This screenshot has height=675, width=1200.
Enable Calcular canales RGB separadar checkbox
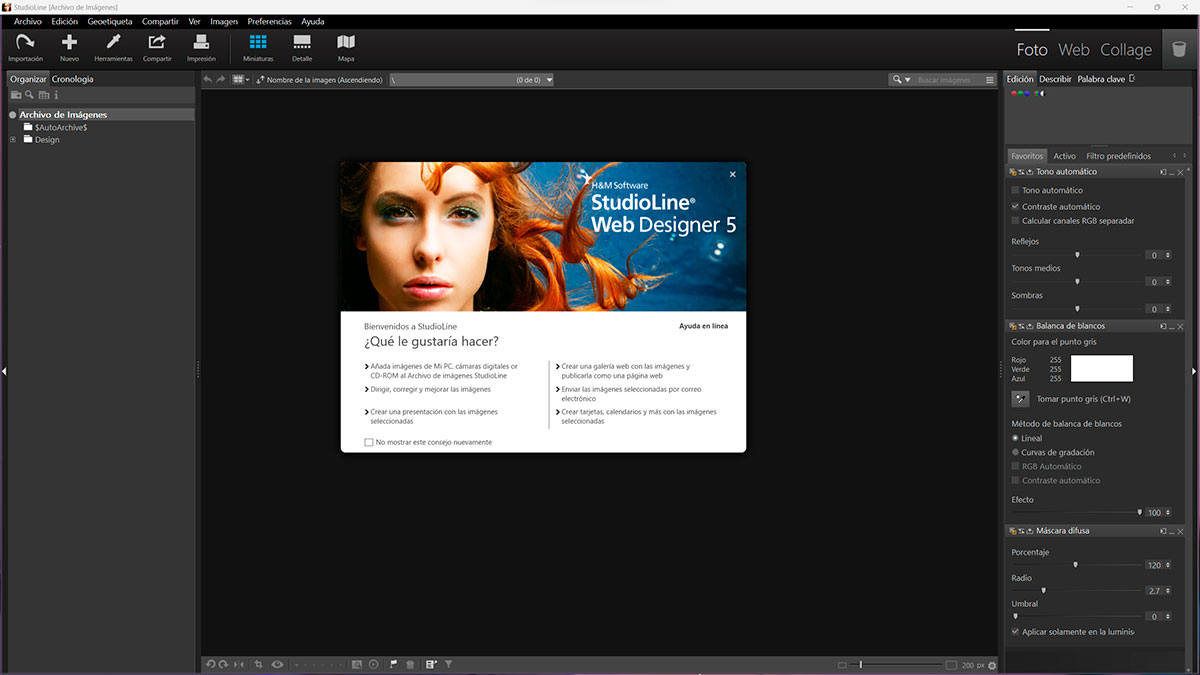click(x=1016, y=221)
